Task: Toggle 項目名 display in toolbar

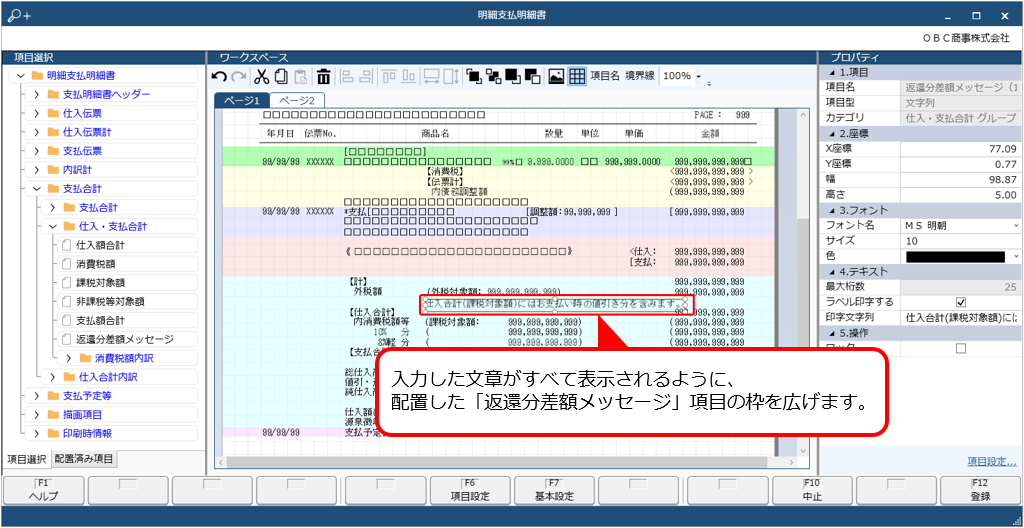Action: tap(605, 76)
